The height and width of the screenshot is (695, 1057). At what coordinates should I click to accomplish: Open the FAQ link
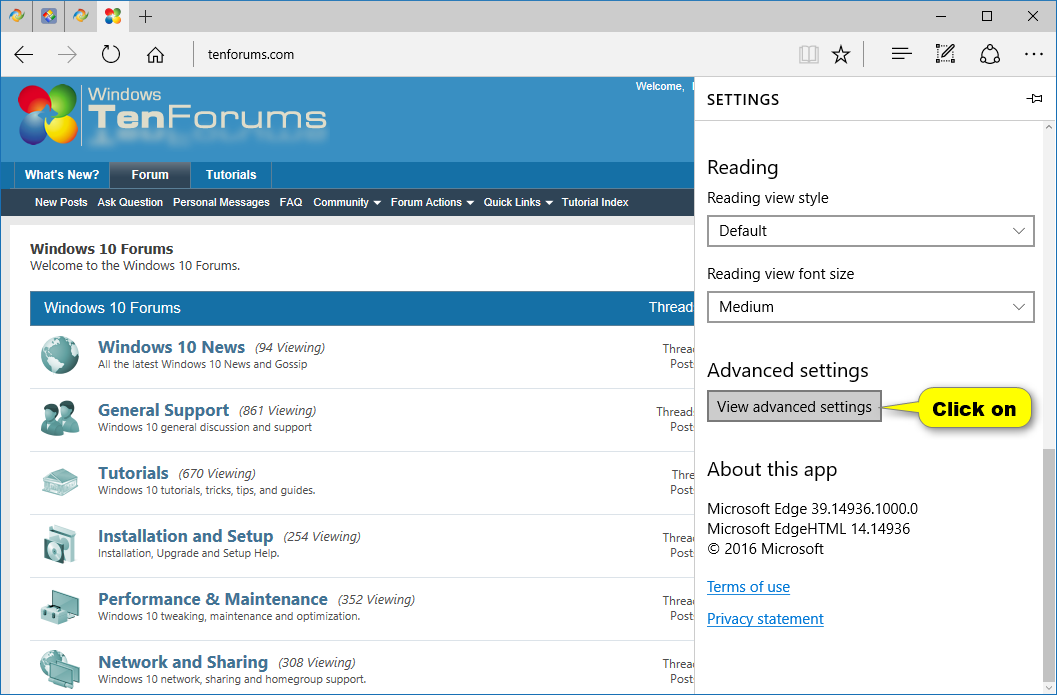pyautogui.click(x=291, y=202)
